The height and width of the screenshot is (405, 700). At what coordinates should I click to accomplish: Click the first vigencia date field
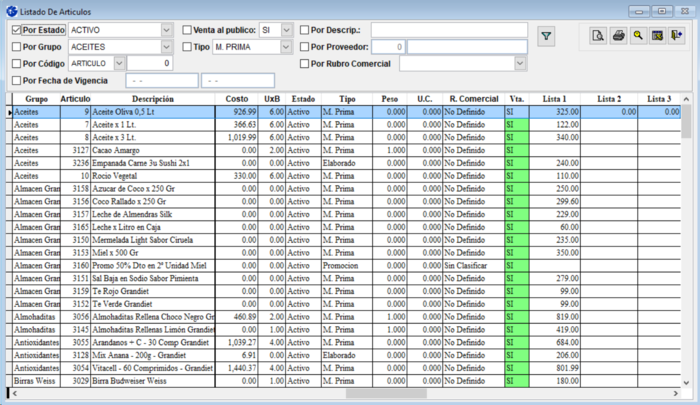click(162, 81)
